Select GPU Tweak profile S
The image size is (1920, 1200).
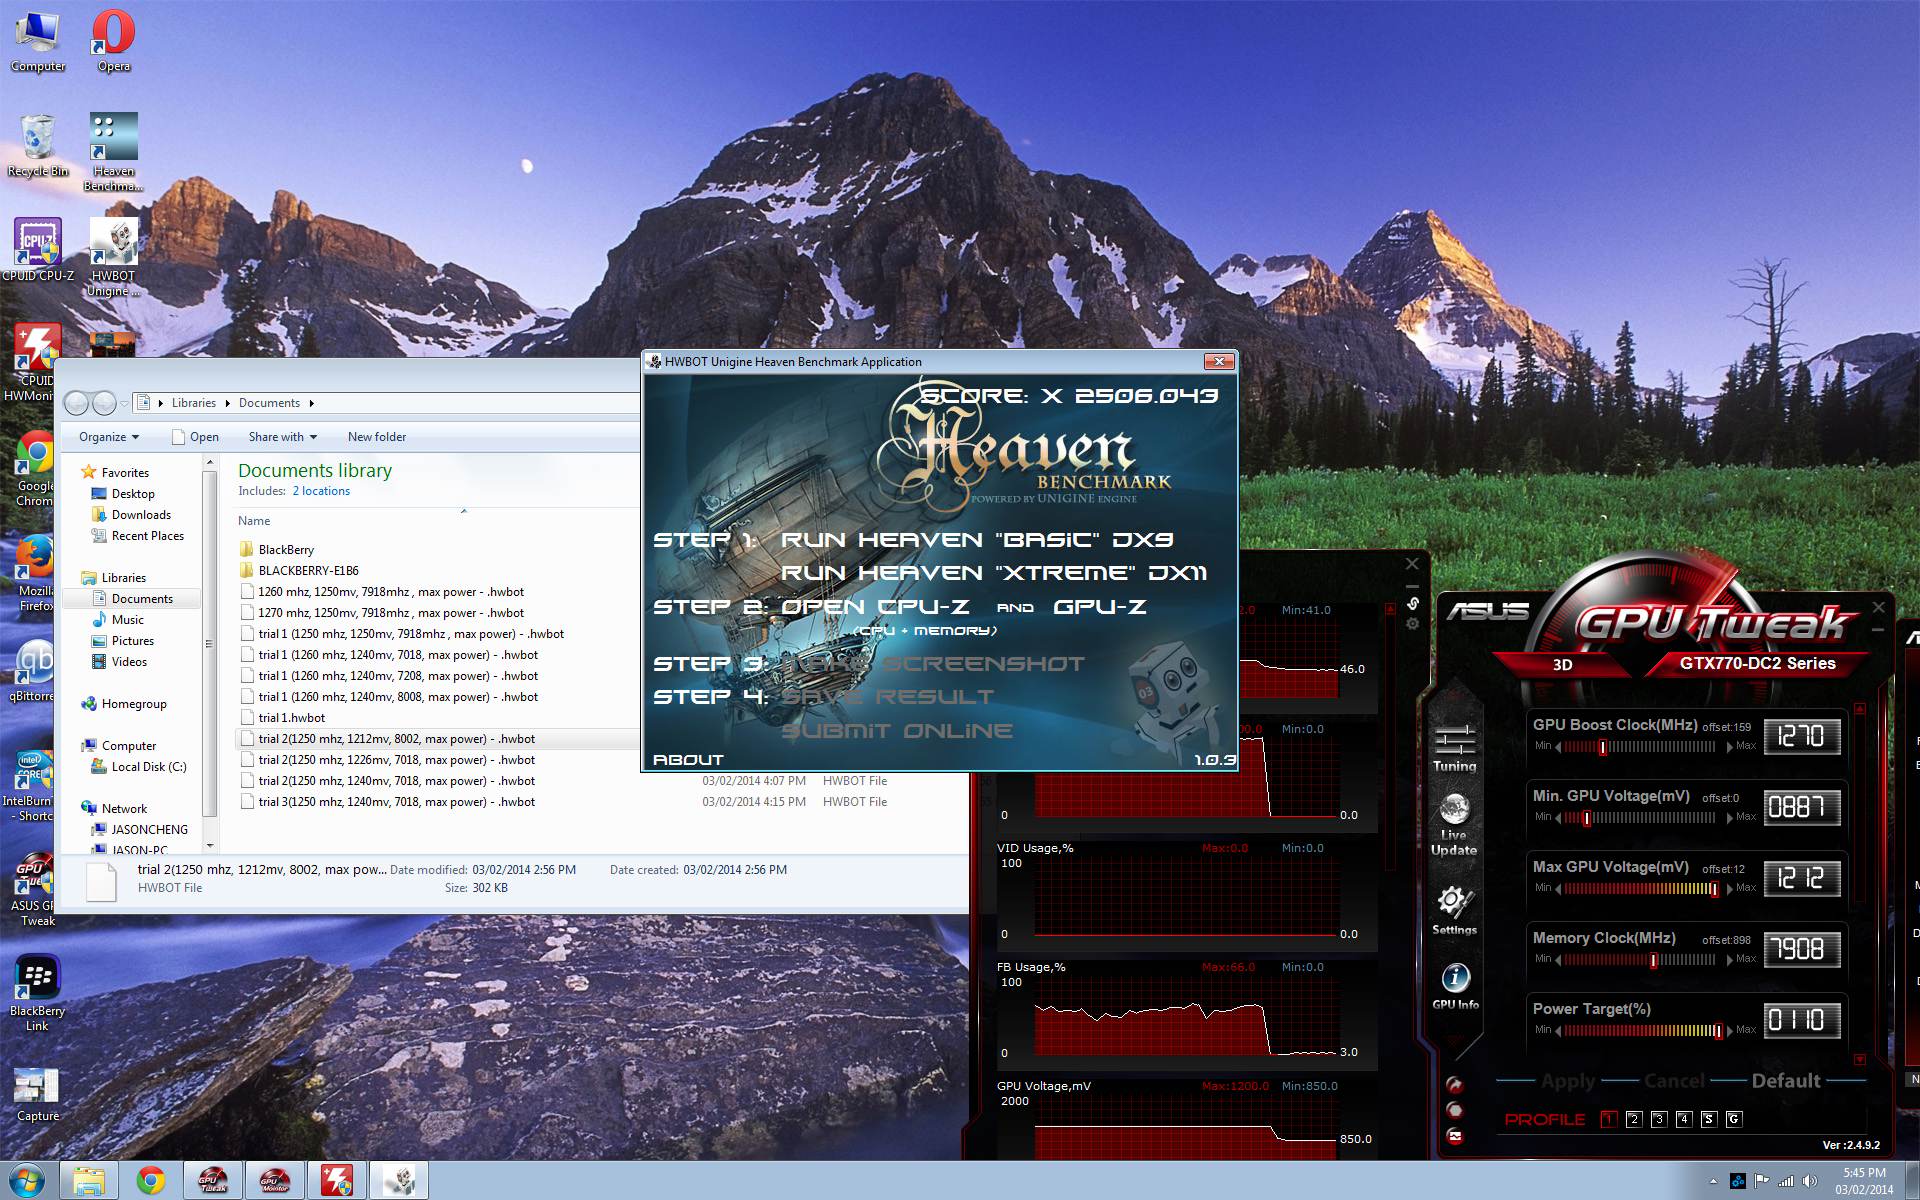(x=1708, y=1119)
